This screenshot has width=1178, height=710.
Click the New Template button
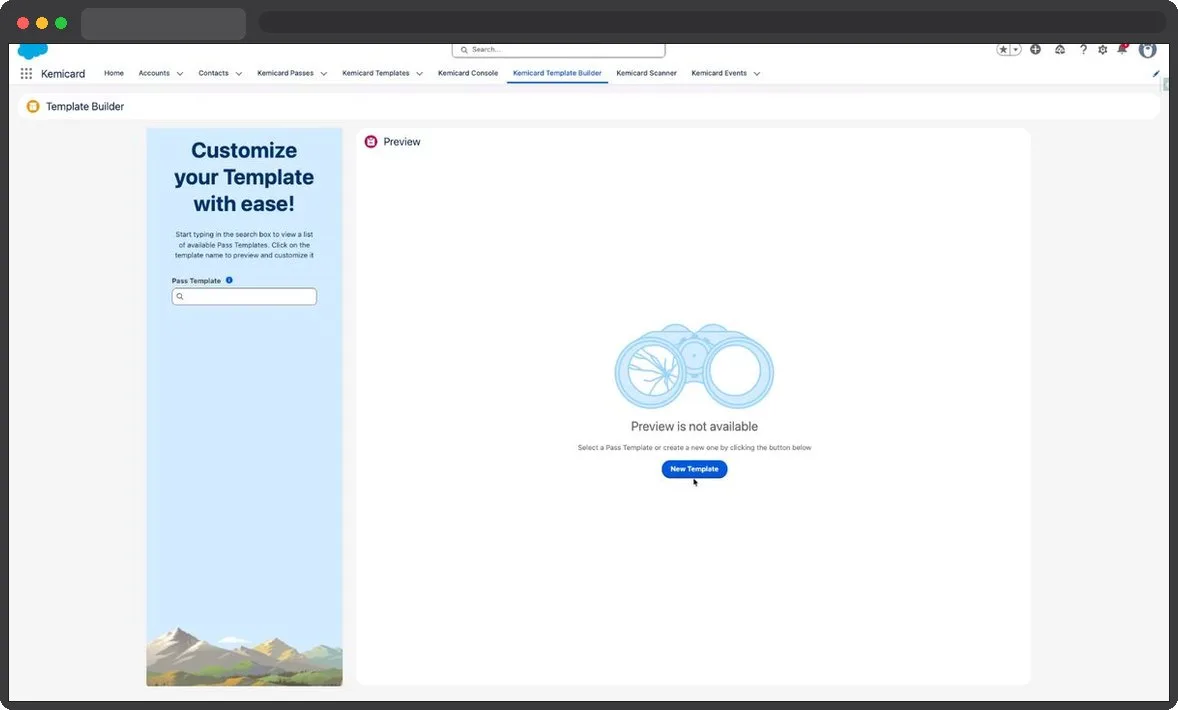(x=694, y=469)
